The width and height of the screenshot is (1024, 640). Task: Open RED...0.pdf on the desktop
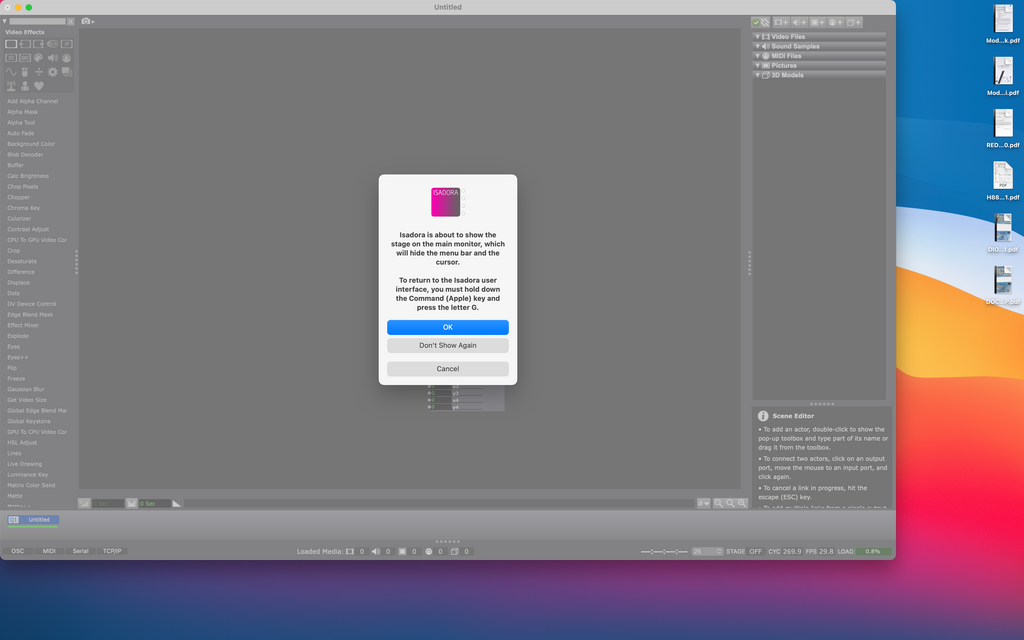tap(1003, 129)
